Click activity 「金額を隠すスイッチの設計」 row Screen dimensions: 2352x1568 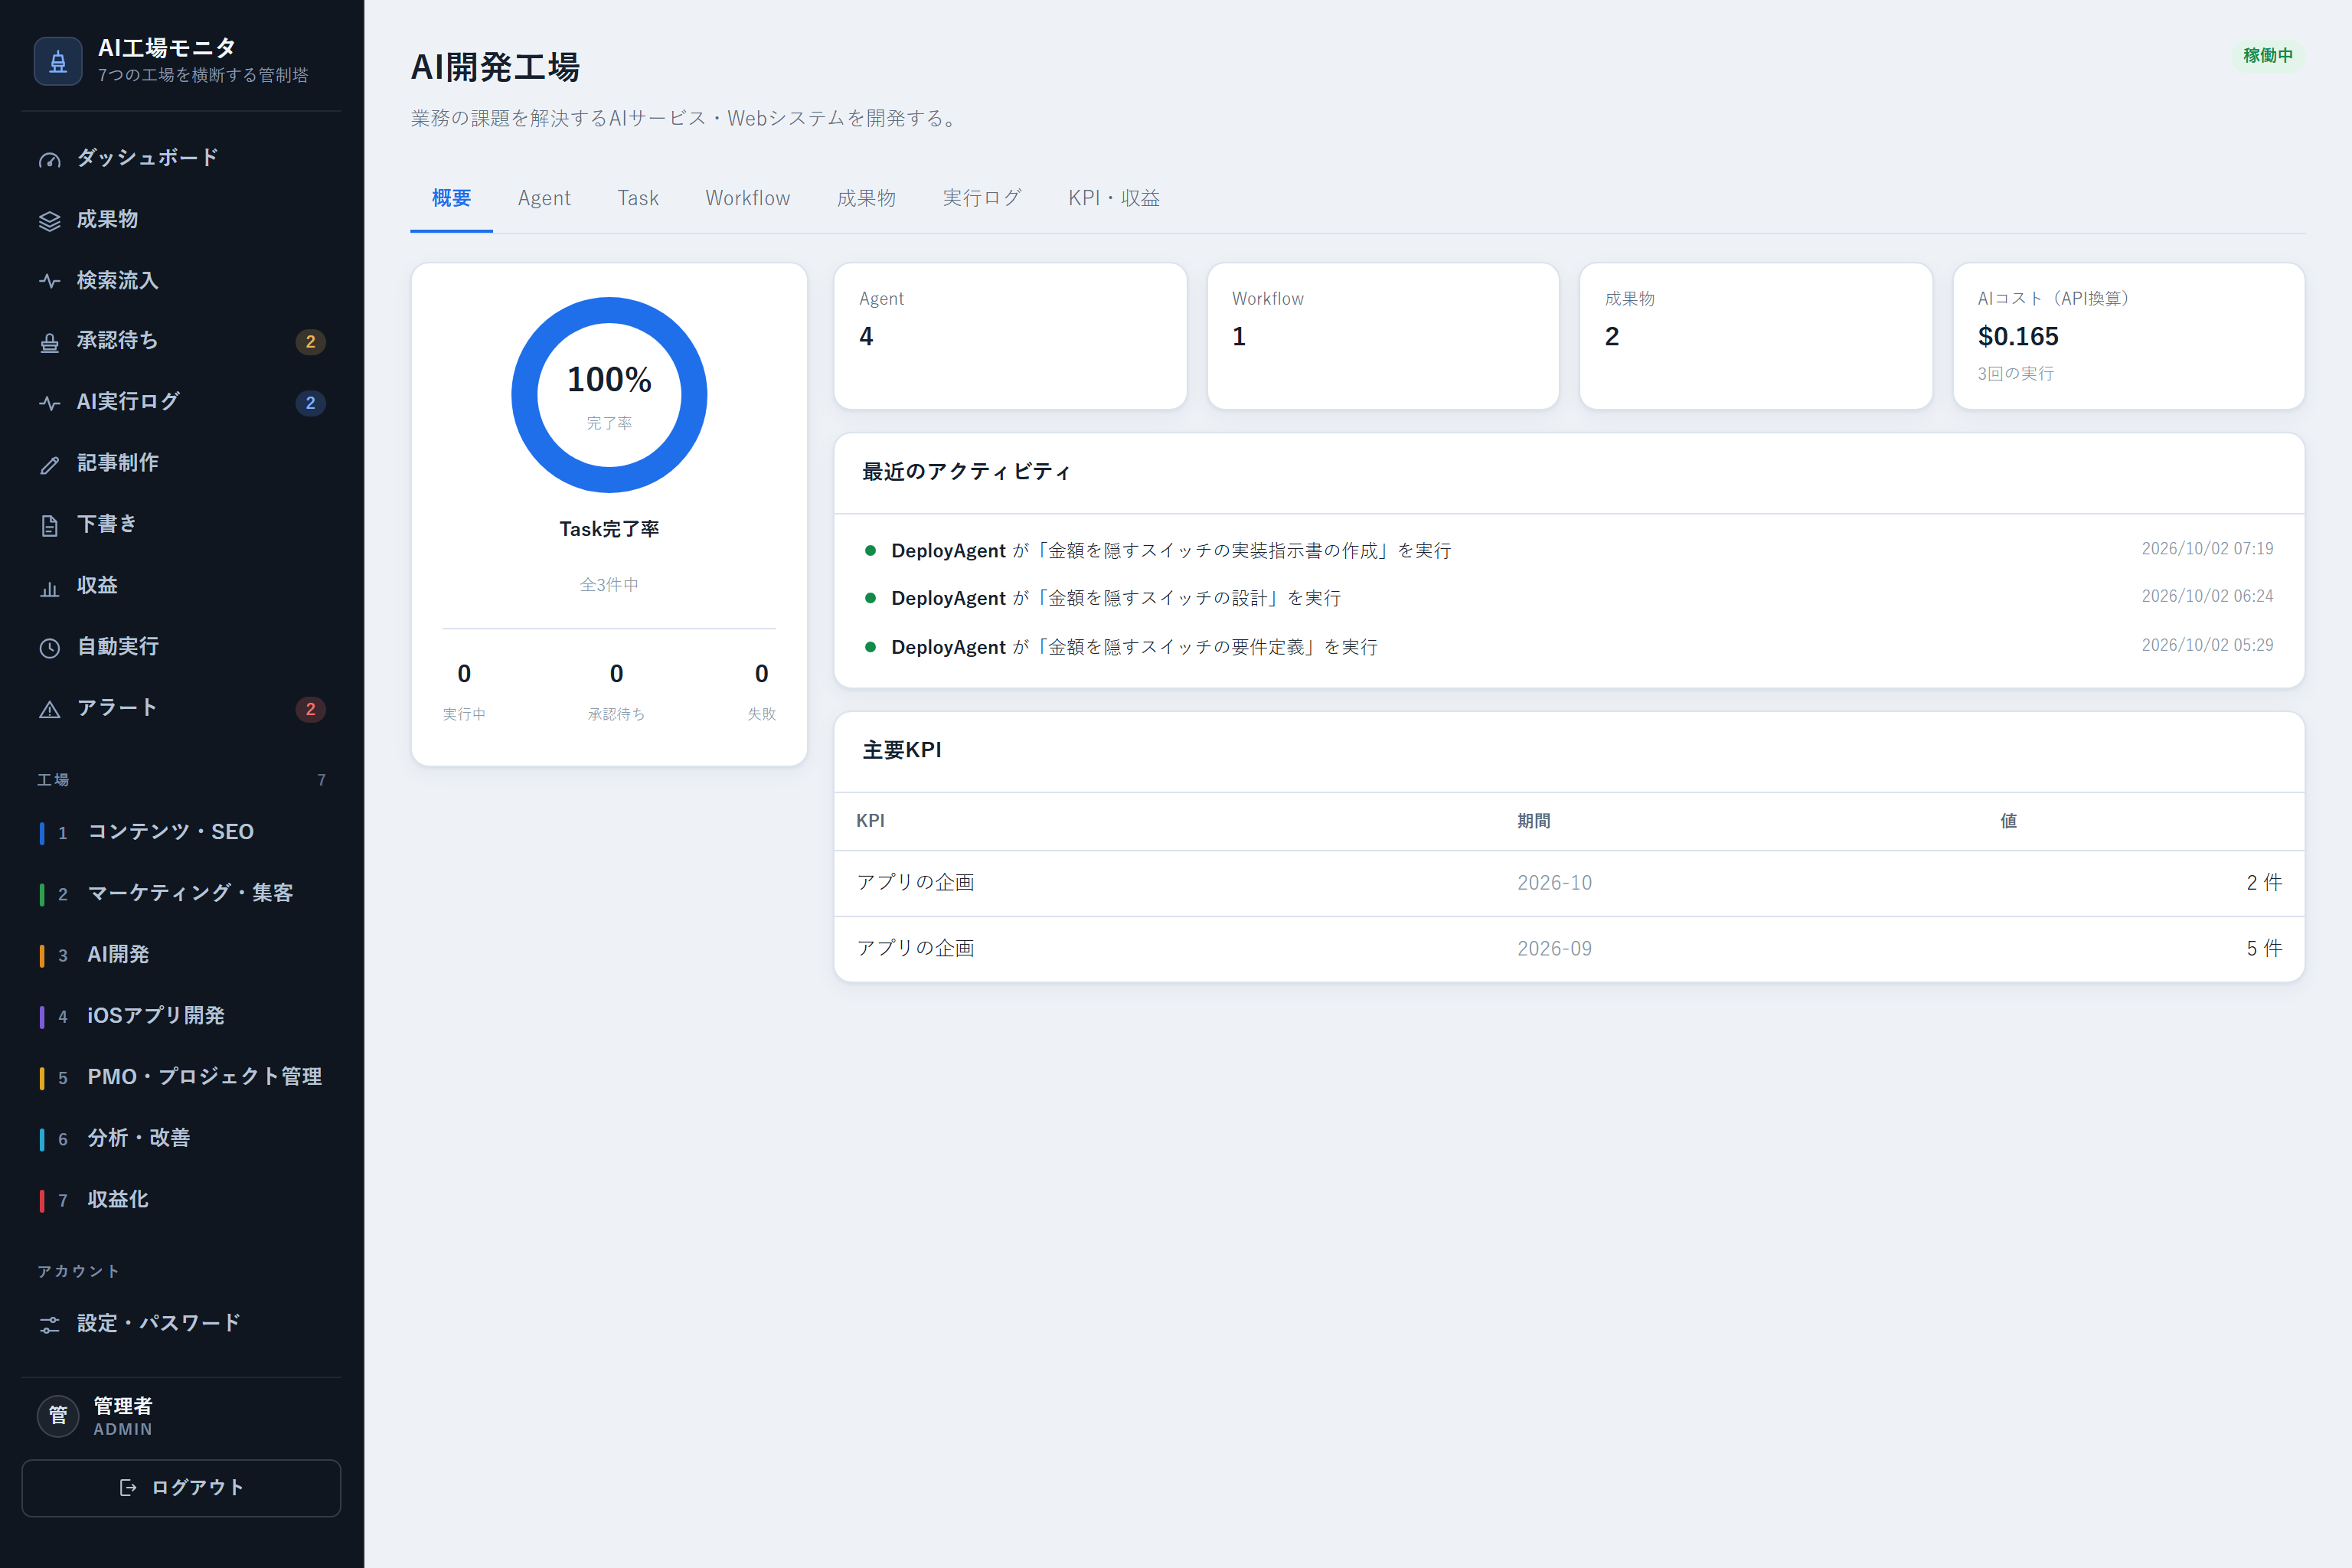[1569, 598]
